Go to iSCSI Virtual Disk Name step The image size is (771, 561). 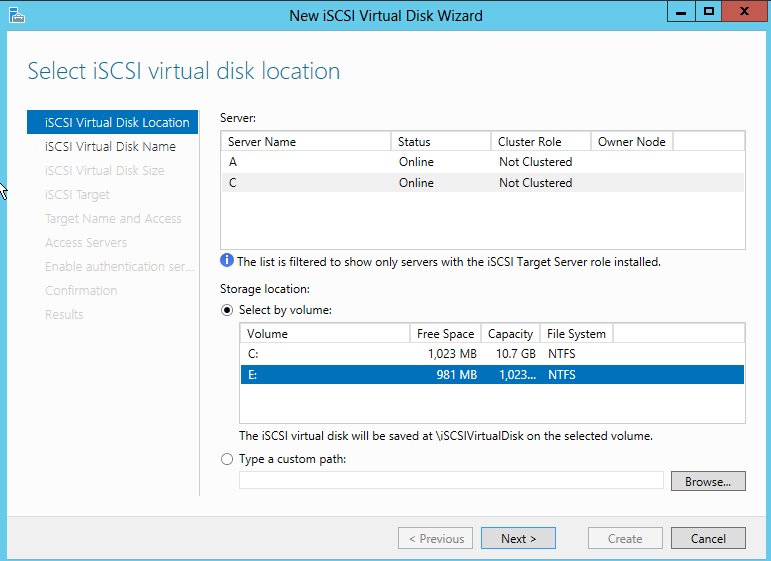point(110,147)
